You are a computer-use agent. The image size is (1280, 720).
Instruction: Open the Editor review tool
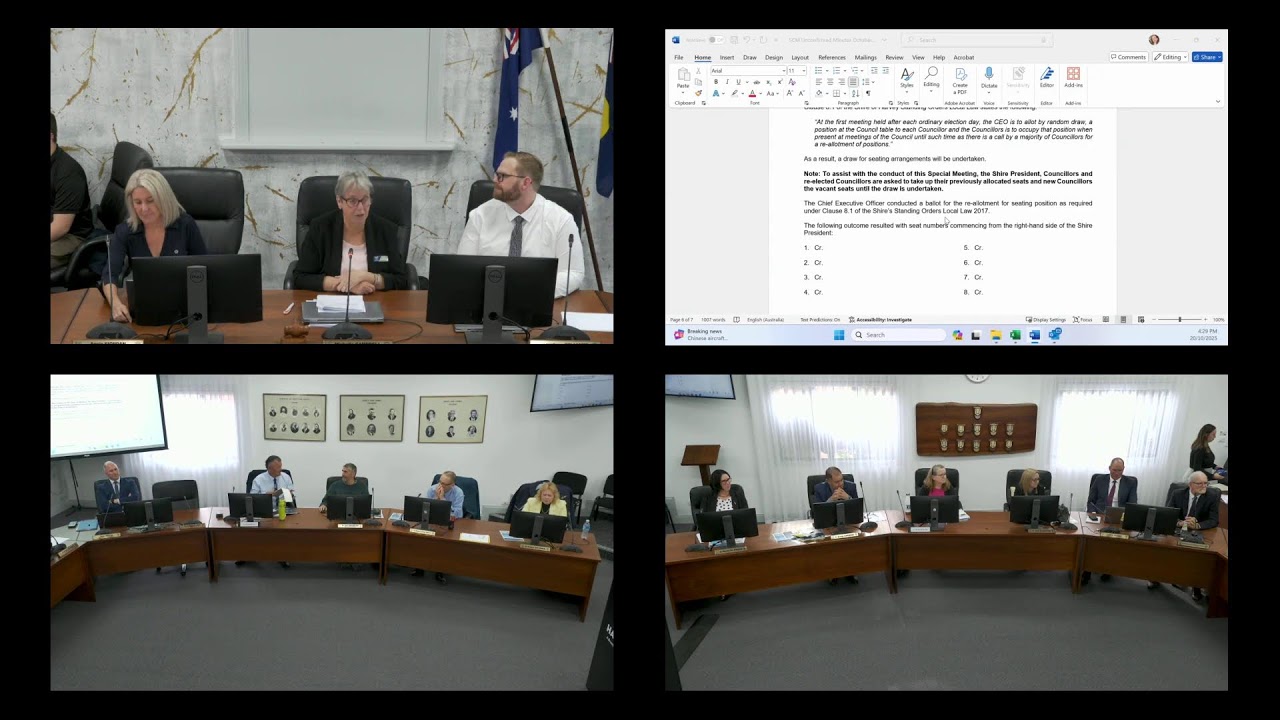point(1047,74)
